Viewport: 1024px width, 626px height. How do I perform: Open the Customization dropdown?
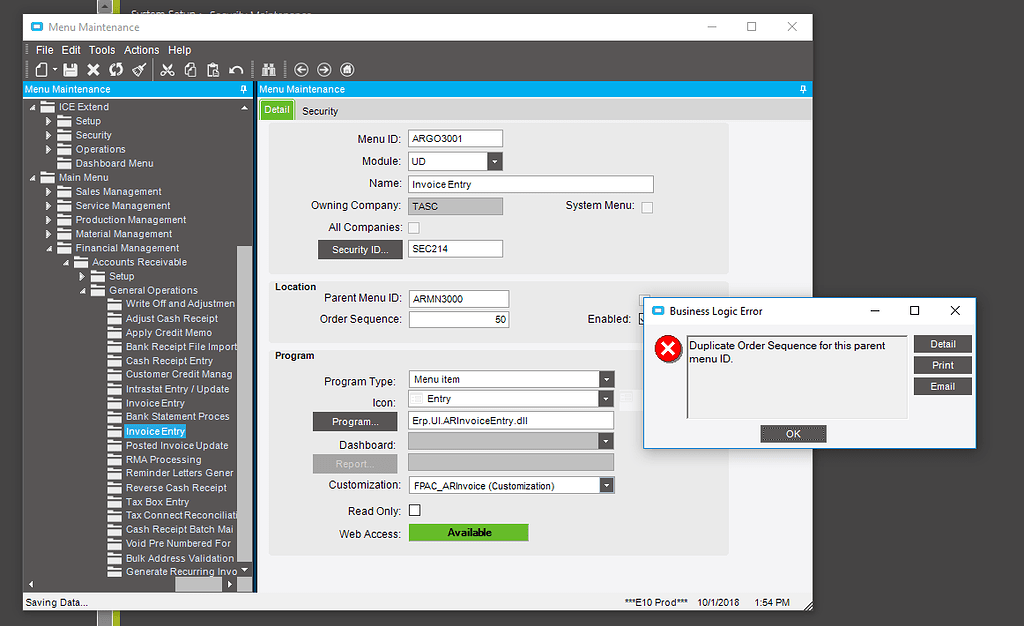click(x=605, y=484)
